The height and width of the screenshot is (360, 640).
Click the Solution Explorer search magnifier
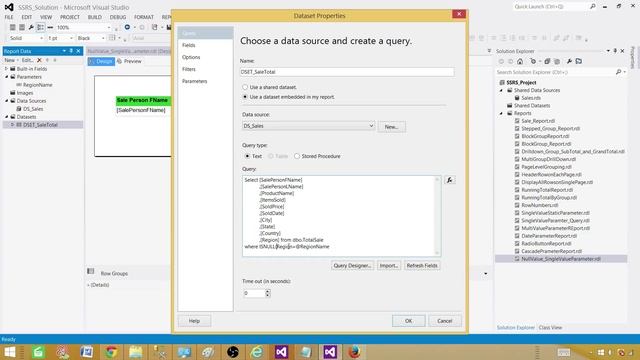[x=618, y=72]
